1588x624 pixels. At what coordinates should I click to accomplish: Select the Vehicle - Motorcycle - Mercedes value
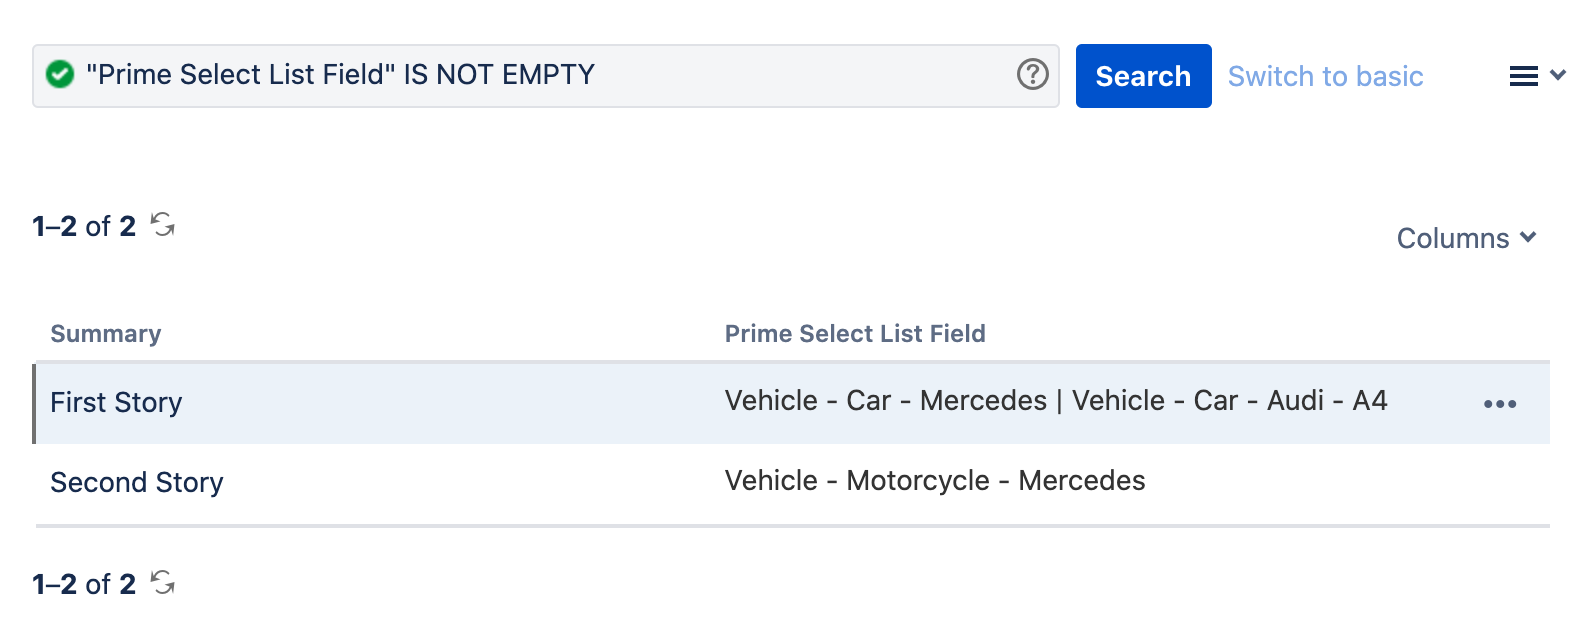coord(935,480)
